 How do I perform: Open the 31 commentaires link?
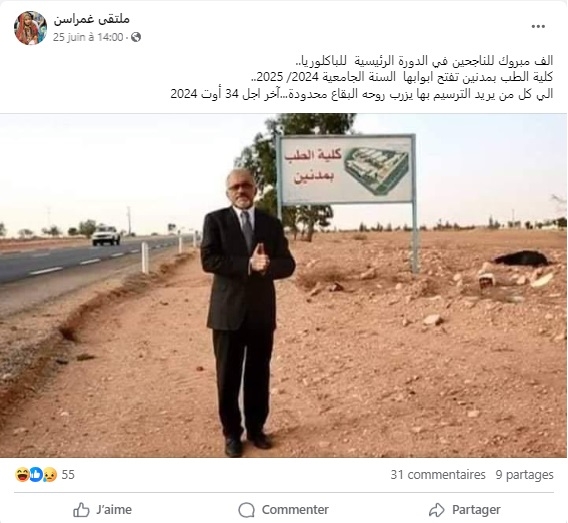coord(438,474)
